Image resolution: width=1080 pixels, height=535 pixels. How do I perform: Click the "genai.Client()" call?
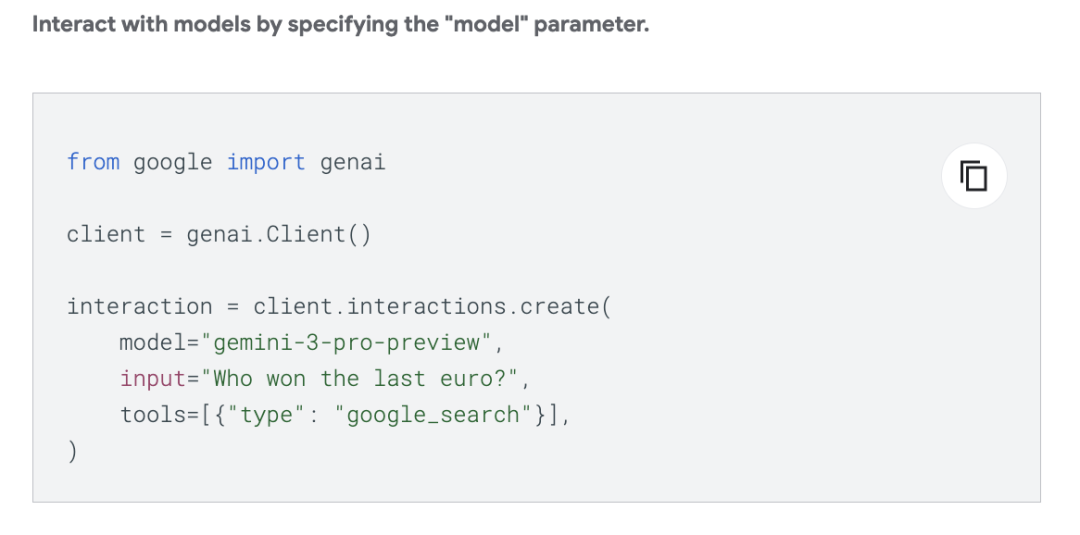click(x=279, y=235)
